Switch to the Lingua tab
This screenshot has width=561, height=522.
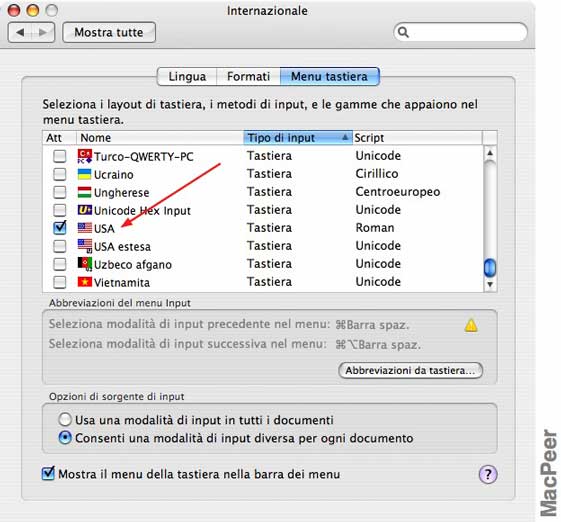coord(187,77)
